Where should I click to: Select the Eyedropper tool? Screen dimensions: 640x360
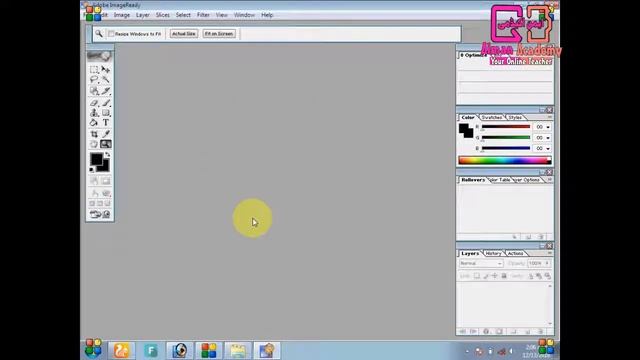[106, 134]
